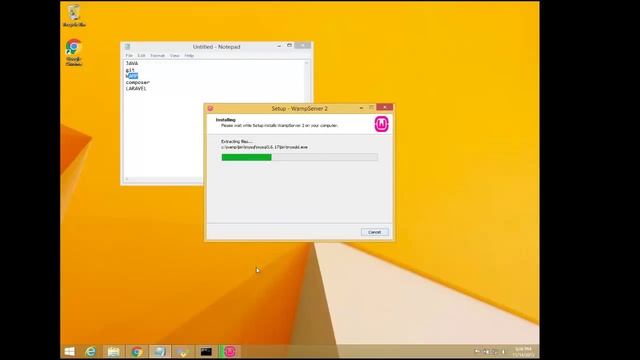Open the Edit menu in Notepad
This screenshot has width=640, height=360.
point(141,56)
